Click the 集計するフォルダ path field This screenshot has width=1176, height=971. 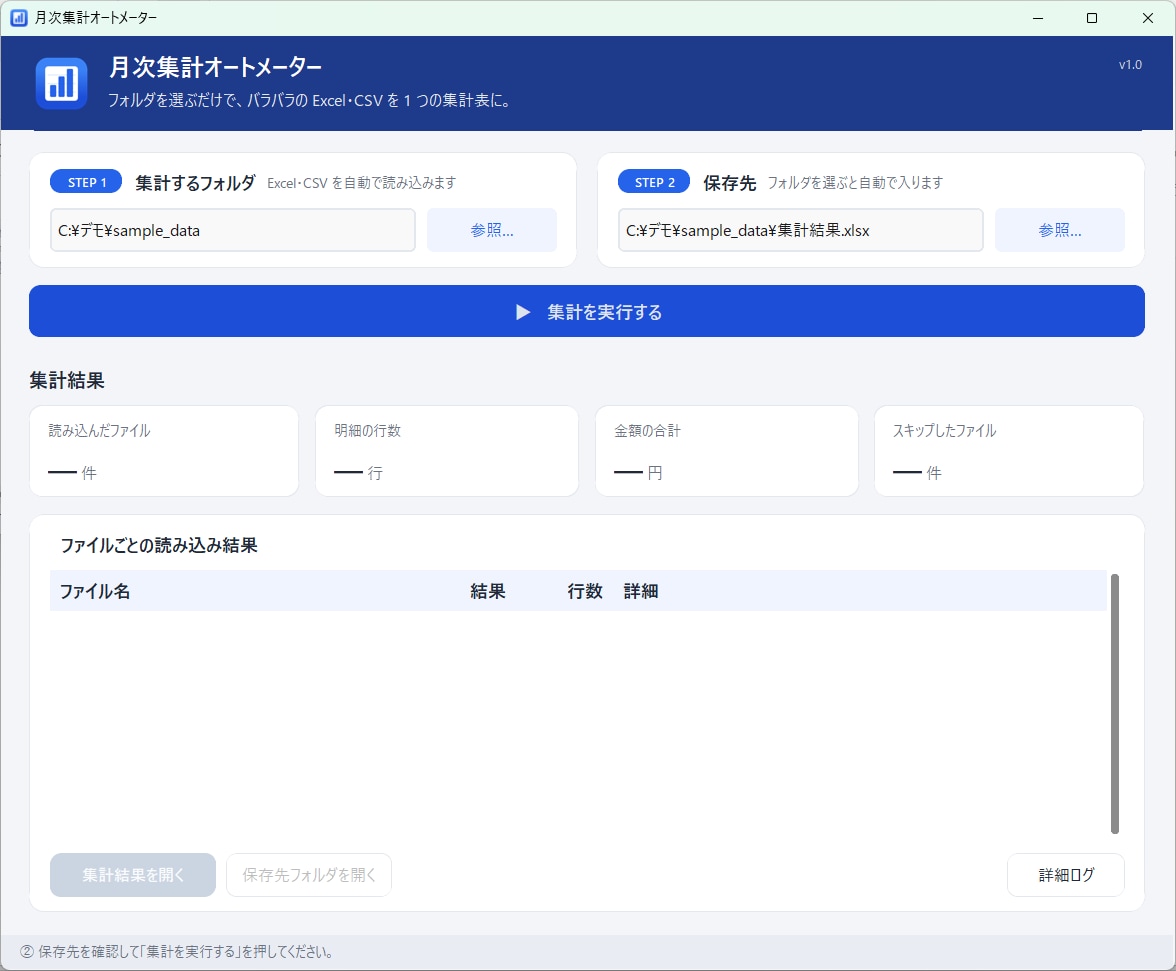tap(232, 230)
